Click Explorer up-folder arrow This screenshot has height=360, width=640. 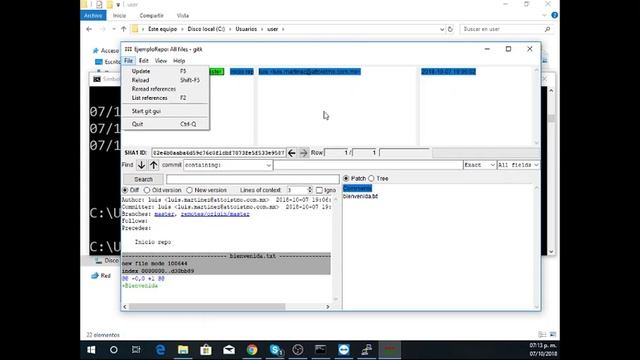pyautogui.click(x=124, y=29)
